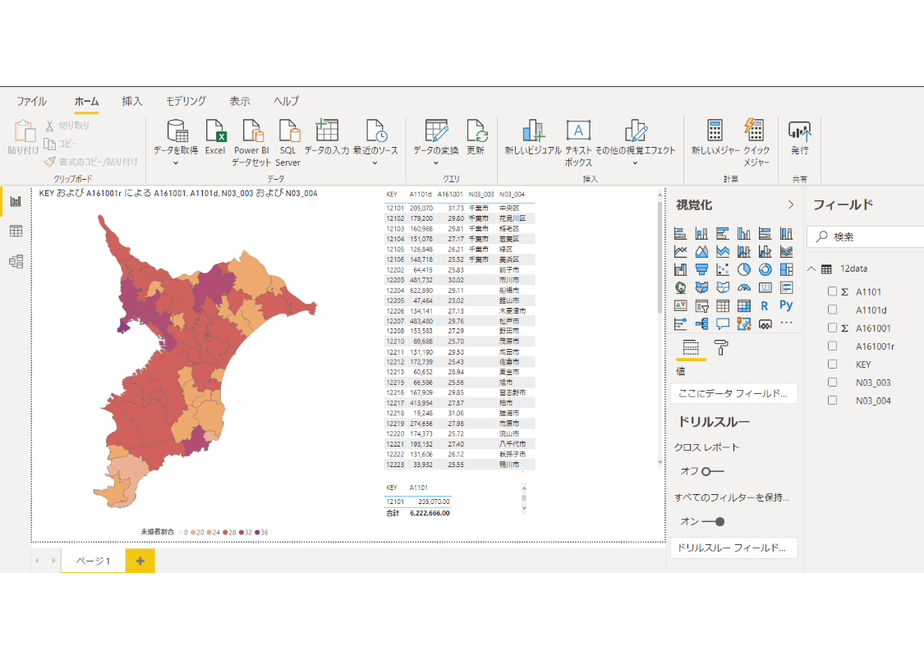Switch to the Data view sidebar icon
This screenshot has height=660, width=924.
click(x=16, y=231)
